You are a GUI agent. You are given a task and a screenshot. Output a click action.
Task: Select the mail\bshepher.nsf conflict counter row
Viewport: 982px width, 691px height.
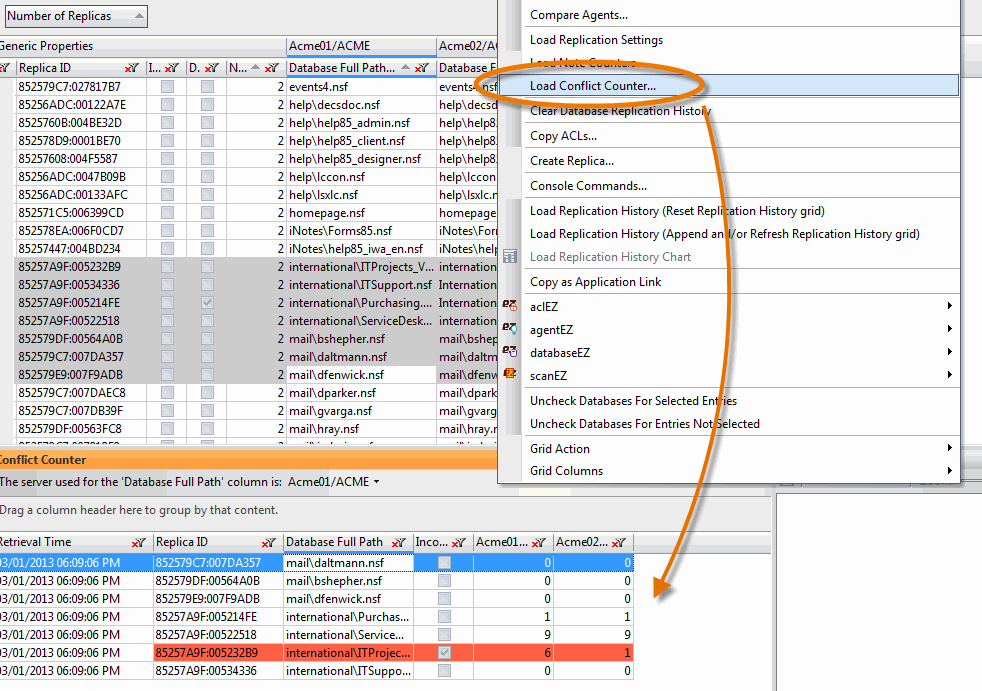click(x=334, y=581)
